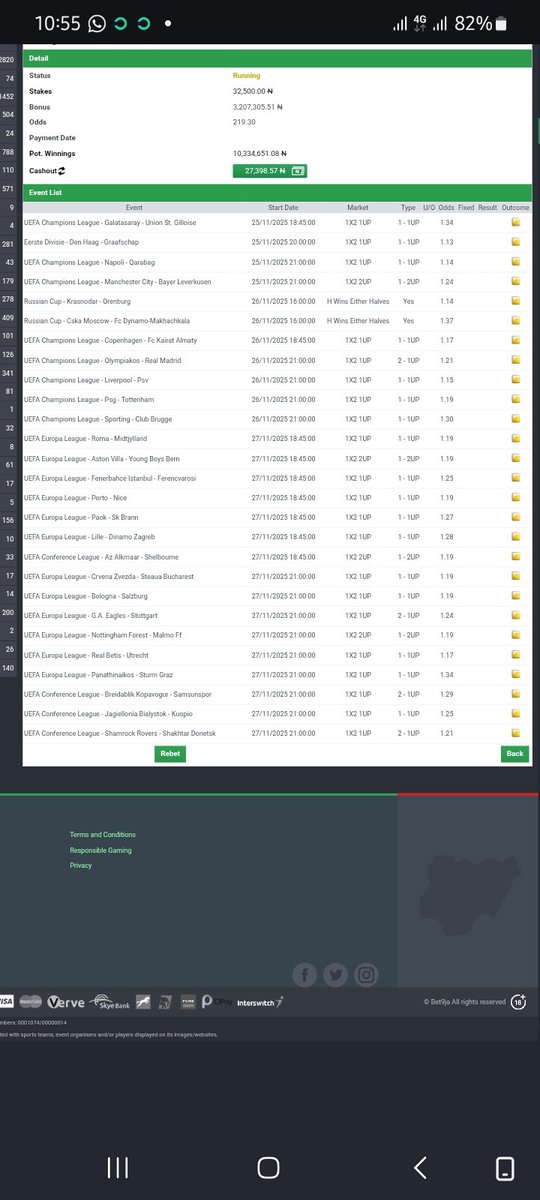Click outcome icon for Lille - Dinamo Zagreb
The image size is (540, 1200).
[516, 537]
